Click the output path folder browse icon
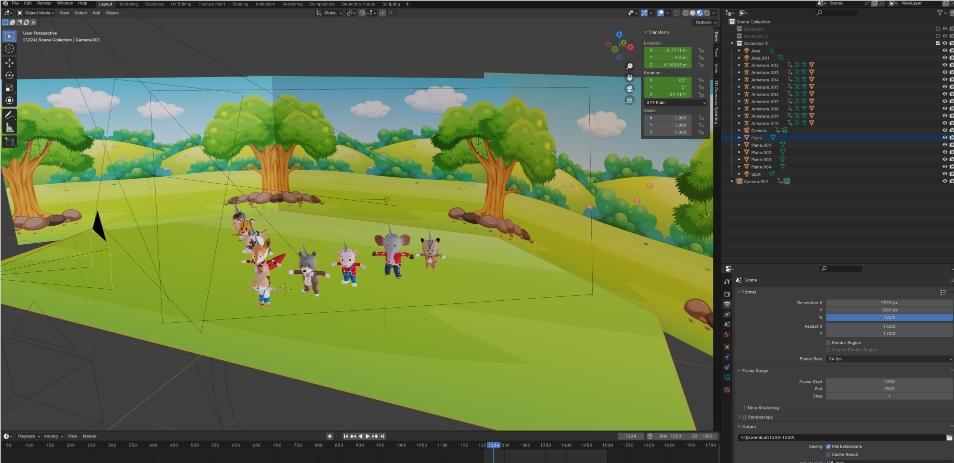954x463 pixels. tap(949, 437)
